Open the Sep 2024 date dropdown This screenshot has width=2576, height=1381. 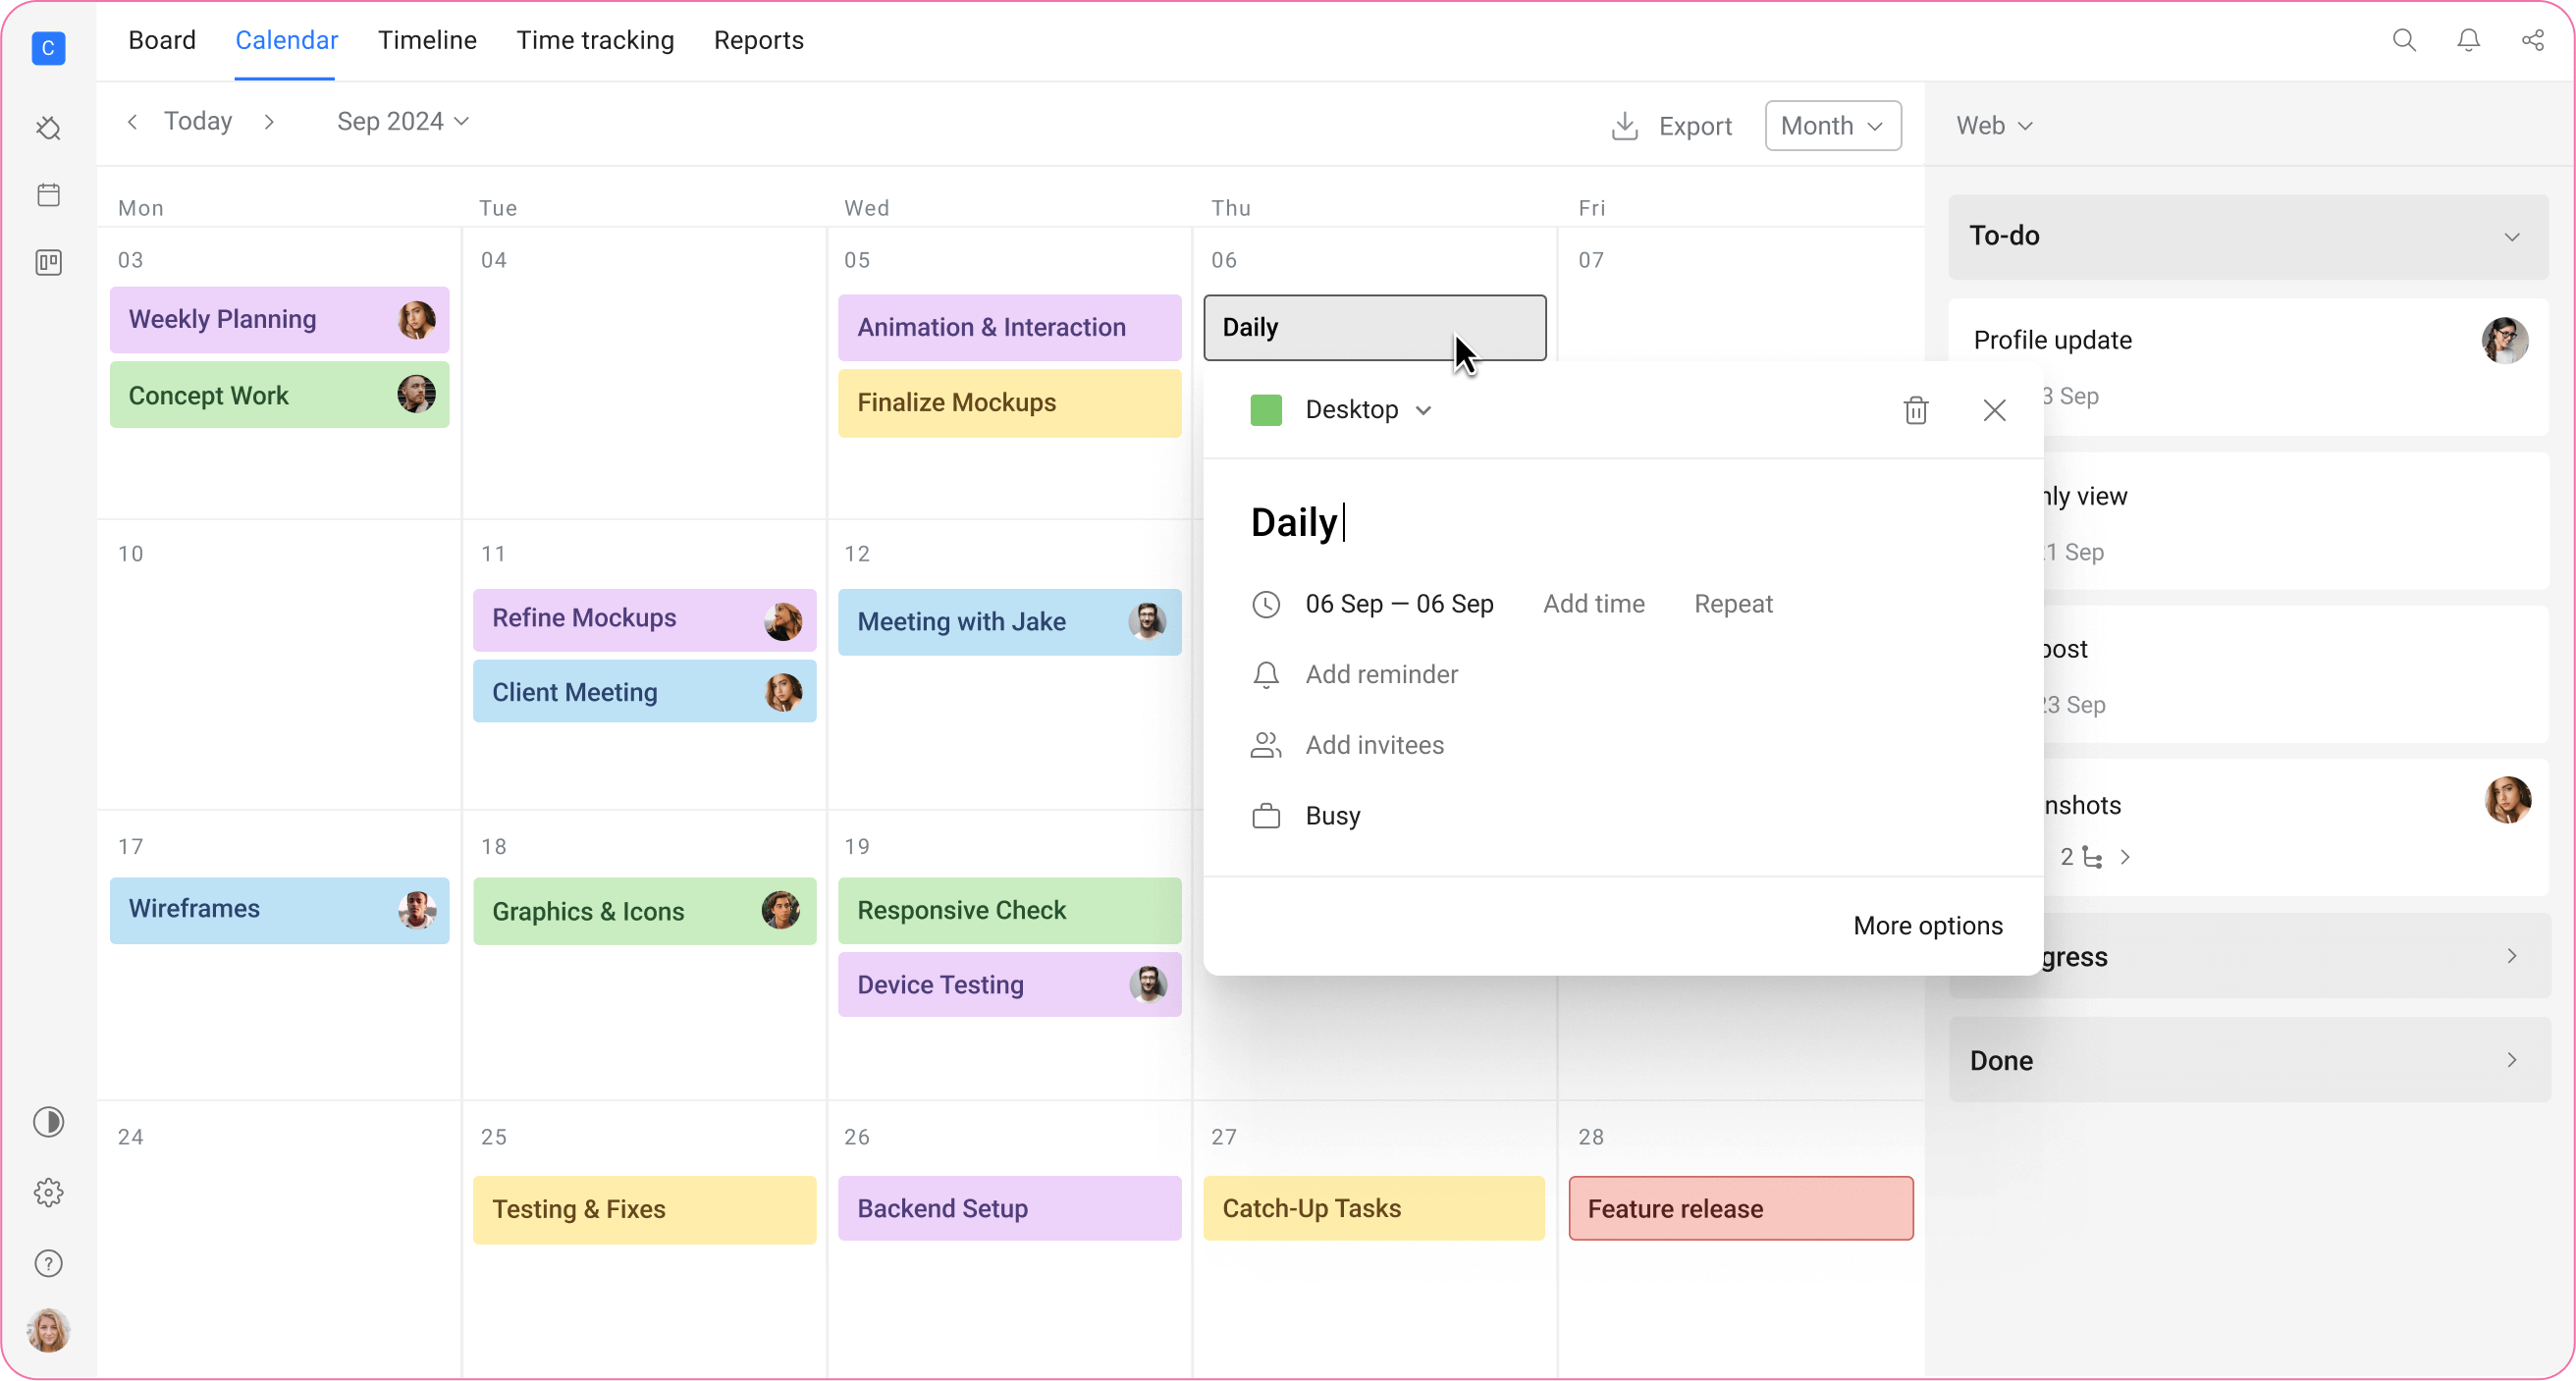point(401,121)
